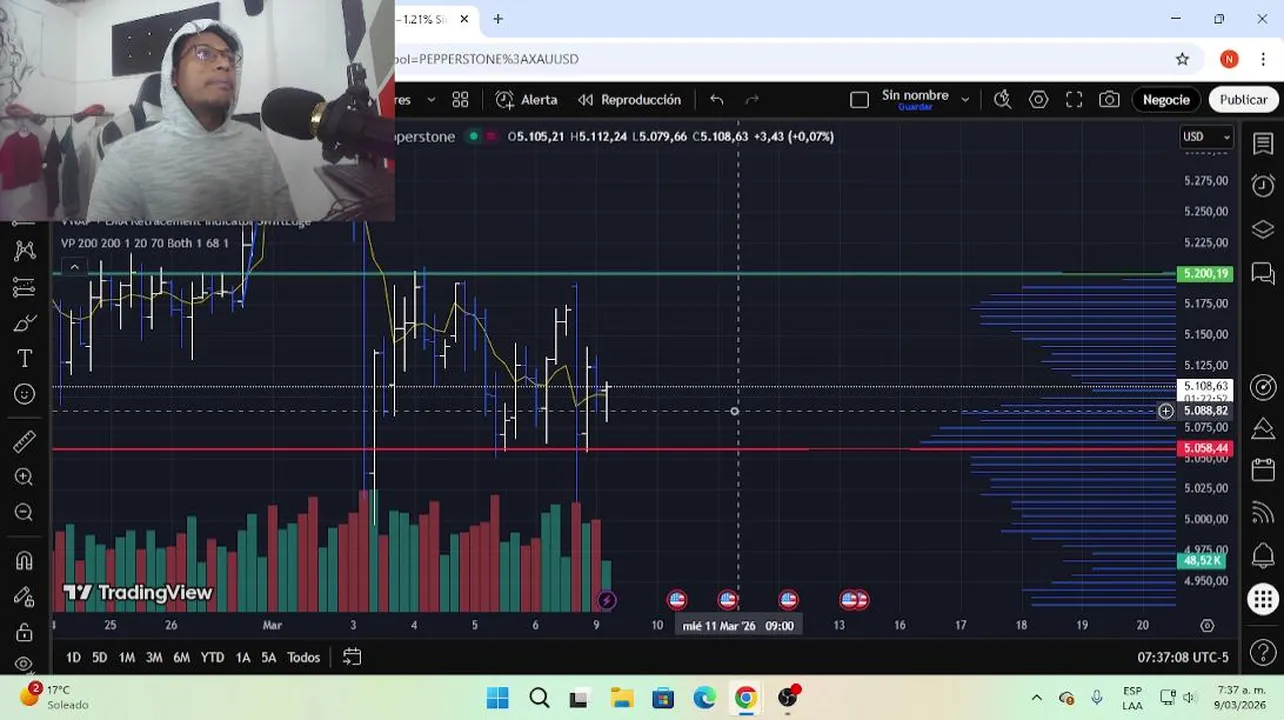
Task: Select the pattern (XABCD) drawing tool
Action: [x=25, y=250]
